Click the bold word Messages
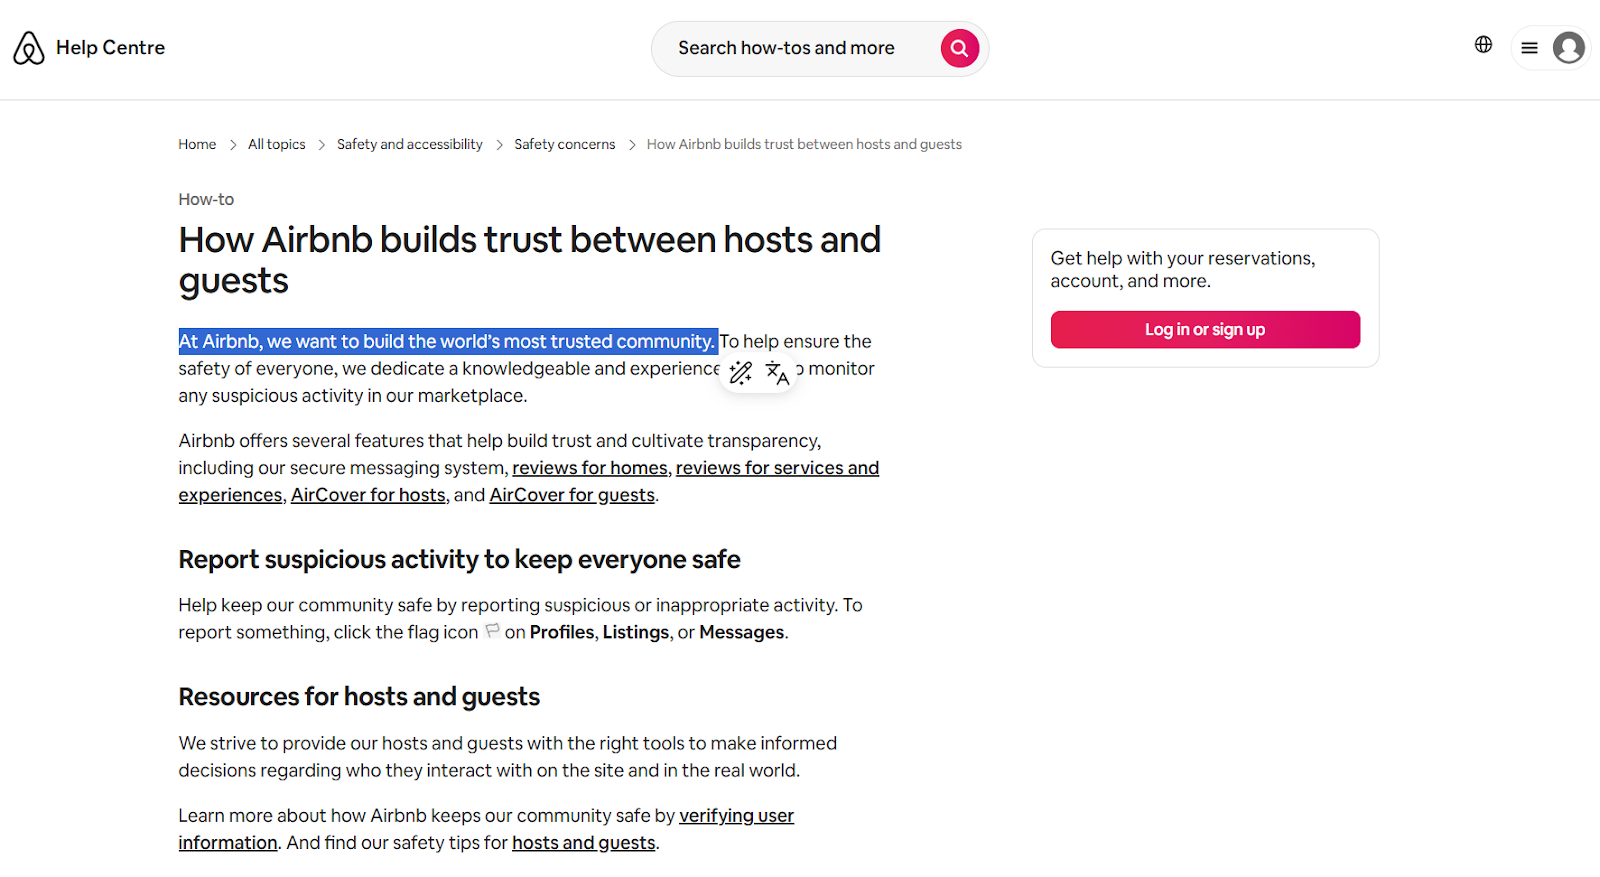Image resolution: width=1600 pixels, height=877 pixels. coord(741,633)
